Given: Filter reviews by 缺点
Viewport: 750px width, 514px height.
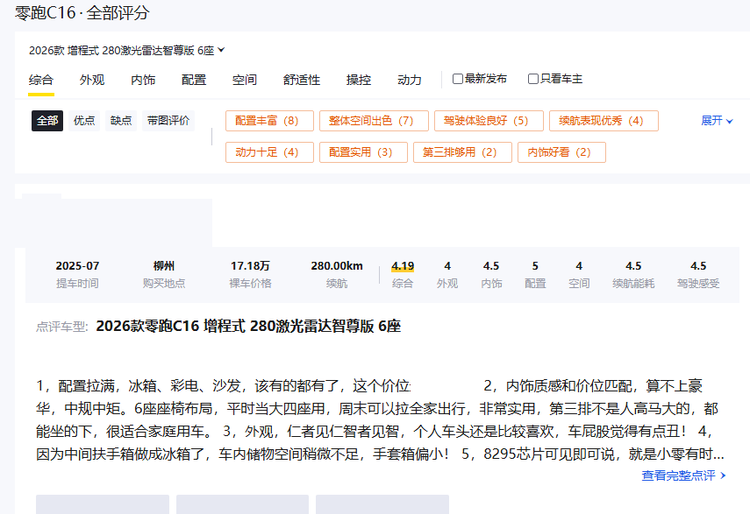Looking at the screenshot, I should click(x=121, y=120).
